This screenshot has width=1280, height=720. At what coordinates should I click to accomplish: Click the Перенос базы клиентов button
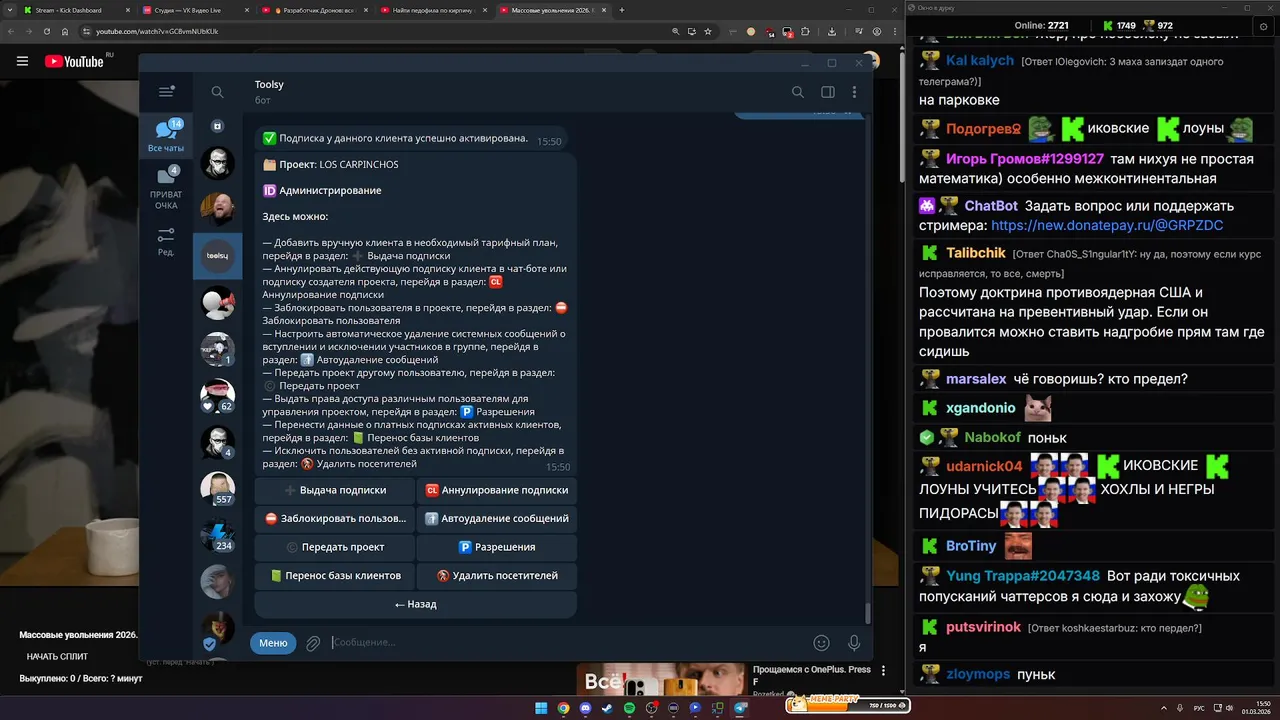[335, 576]
